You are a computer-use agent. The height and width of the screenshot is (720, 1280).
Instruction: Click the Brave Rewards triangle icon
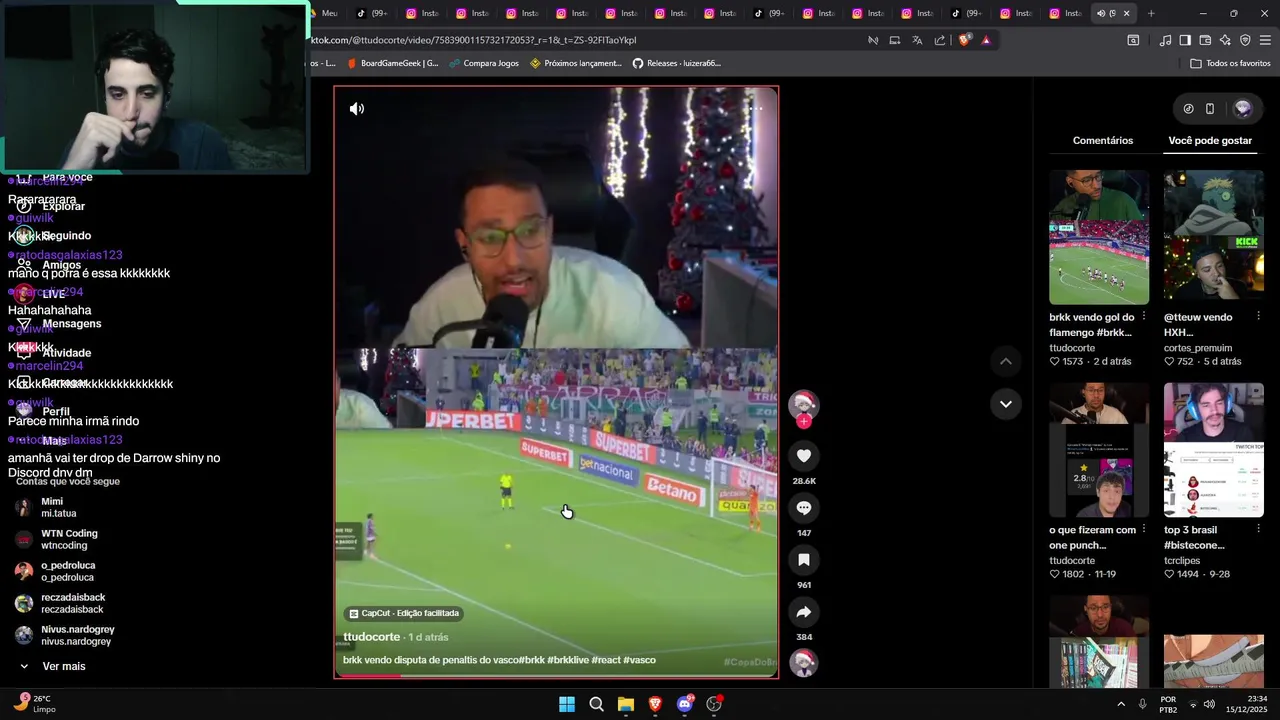(x=986, y=40)
